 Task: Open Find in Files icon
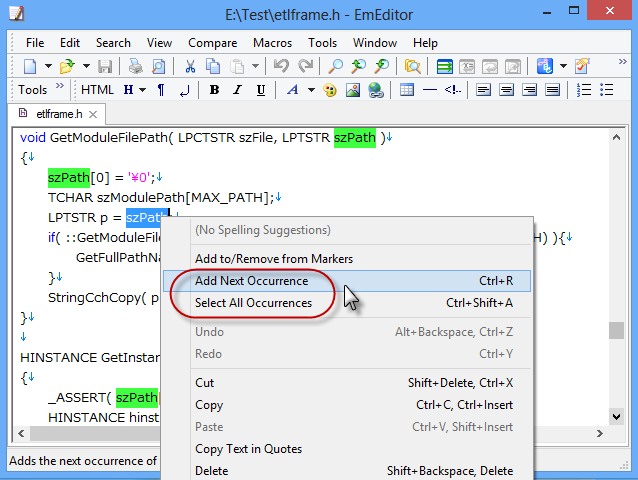coord(412,66)
